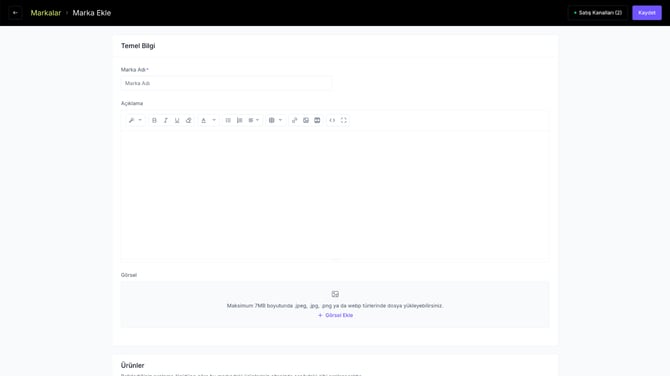Apply underline formatting in editor

tap(177, 120)
